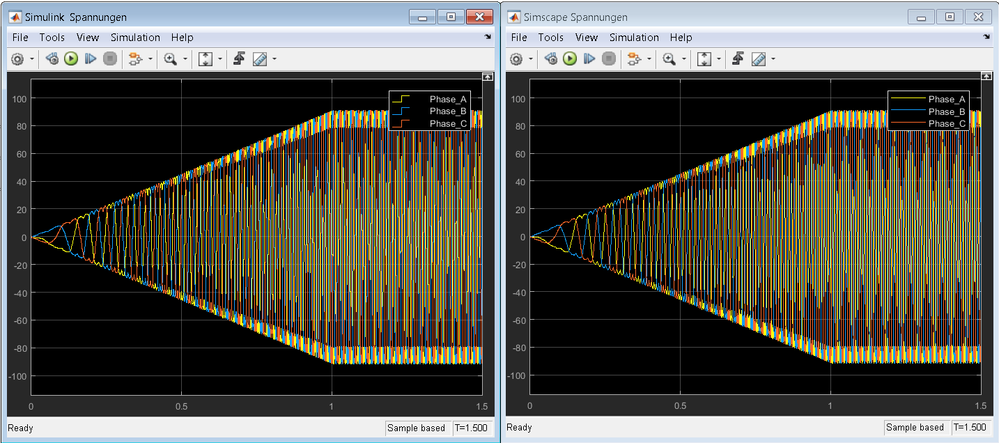Open View menu in Simulink Spannungen window
The width and height of the screenshot is (999, 443).
pos(88,38)
